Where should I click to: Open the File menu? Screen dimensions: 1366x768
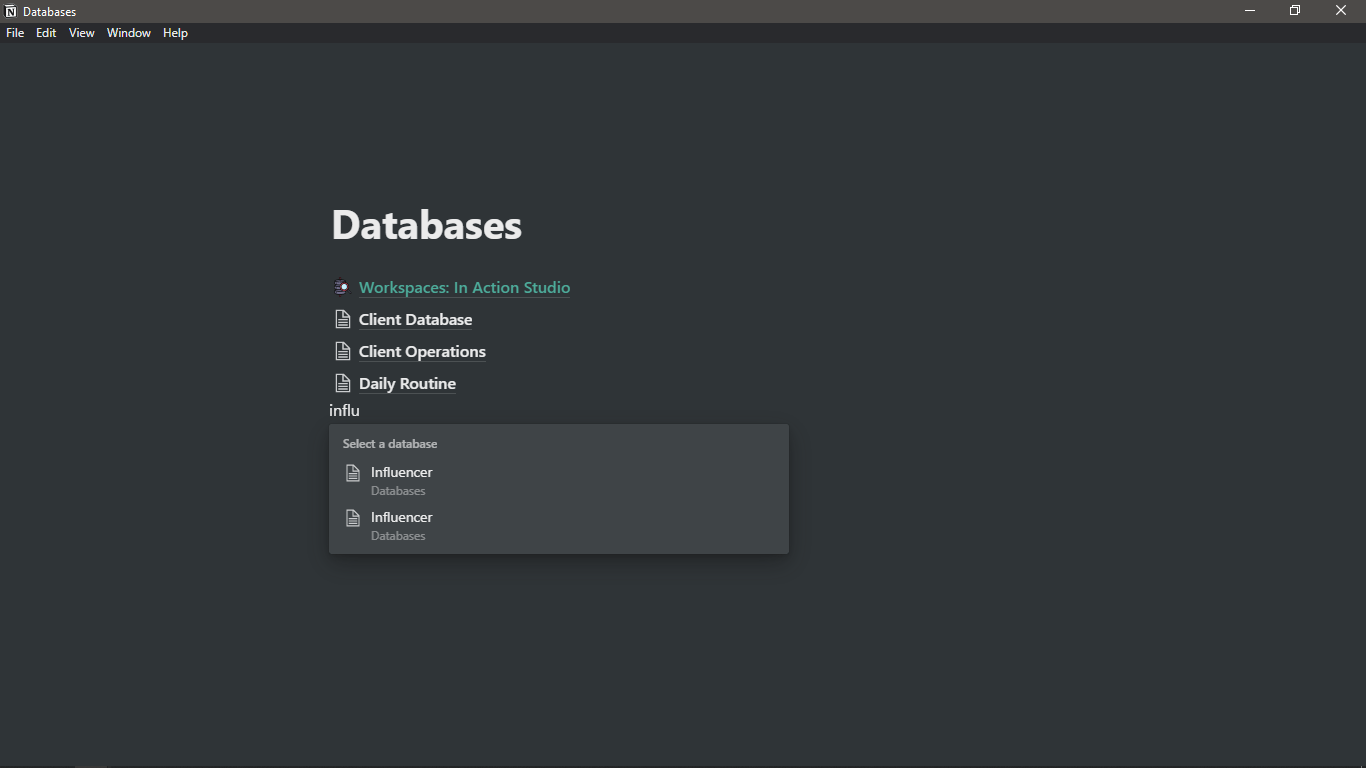(15, 33)
